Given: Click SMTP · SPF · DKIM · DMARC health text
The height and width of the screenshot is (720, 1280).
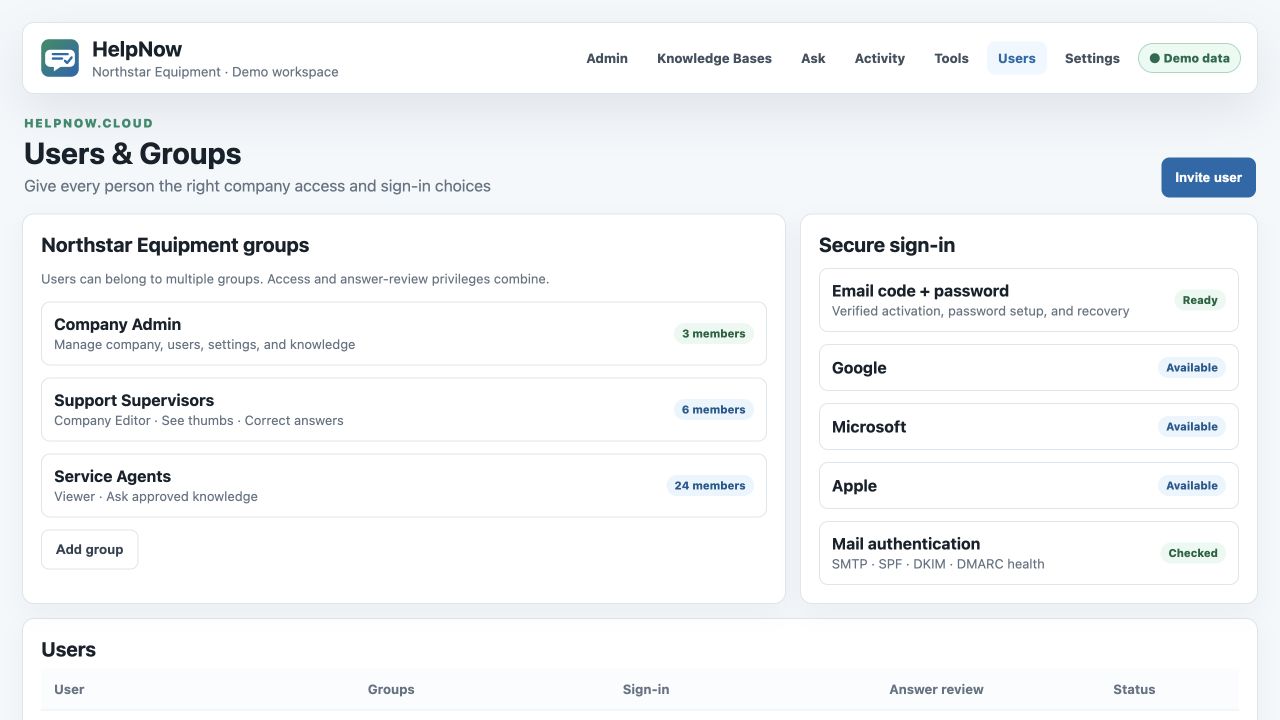Looking at the screenshot, I should pos(938,564).
